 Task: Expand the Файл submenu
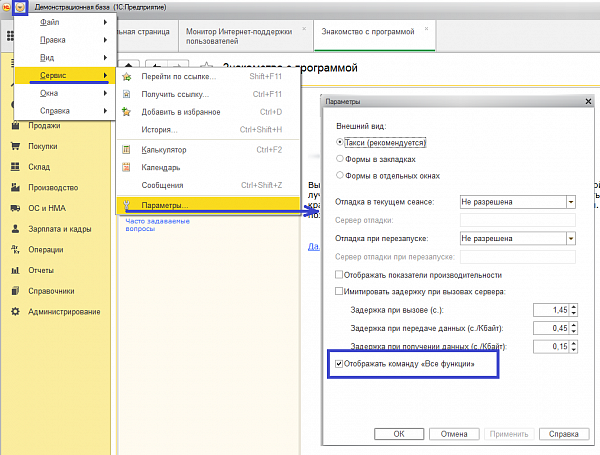click(65, 22)
